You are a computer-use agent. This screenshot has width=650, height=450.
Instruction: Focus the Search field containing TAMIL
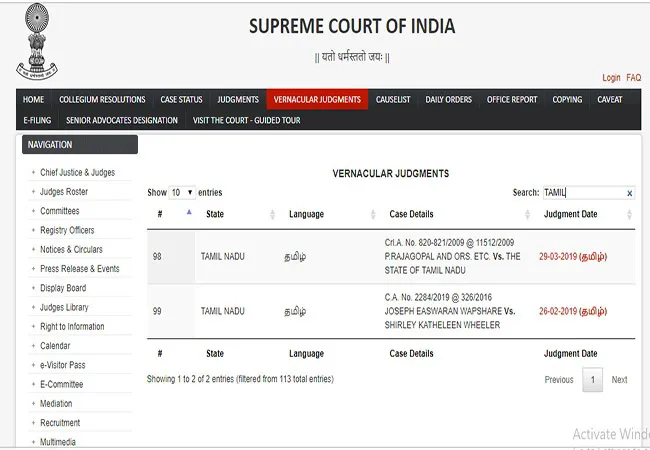pos(589,193)
